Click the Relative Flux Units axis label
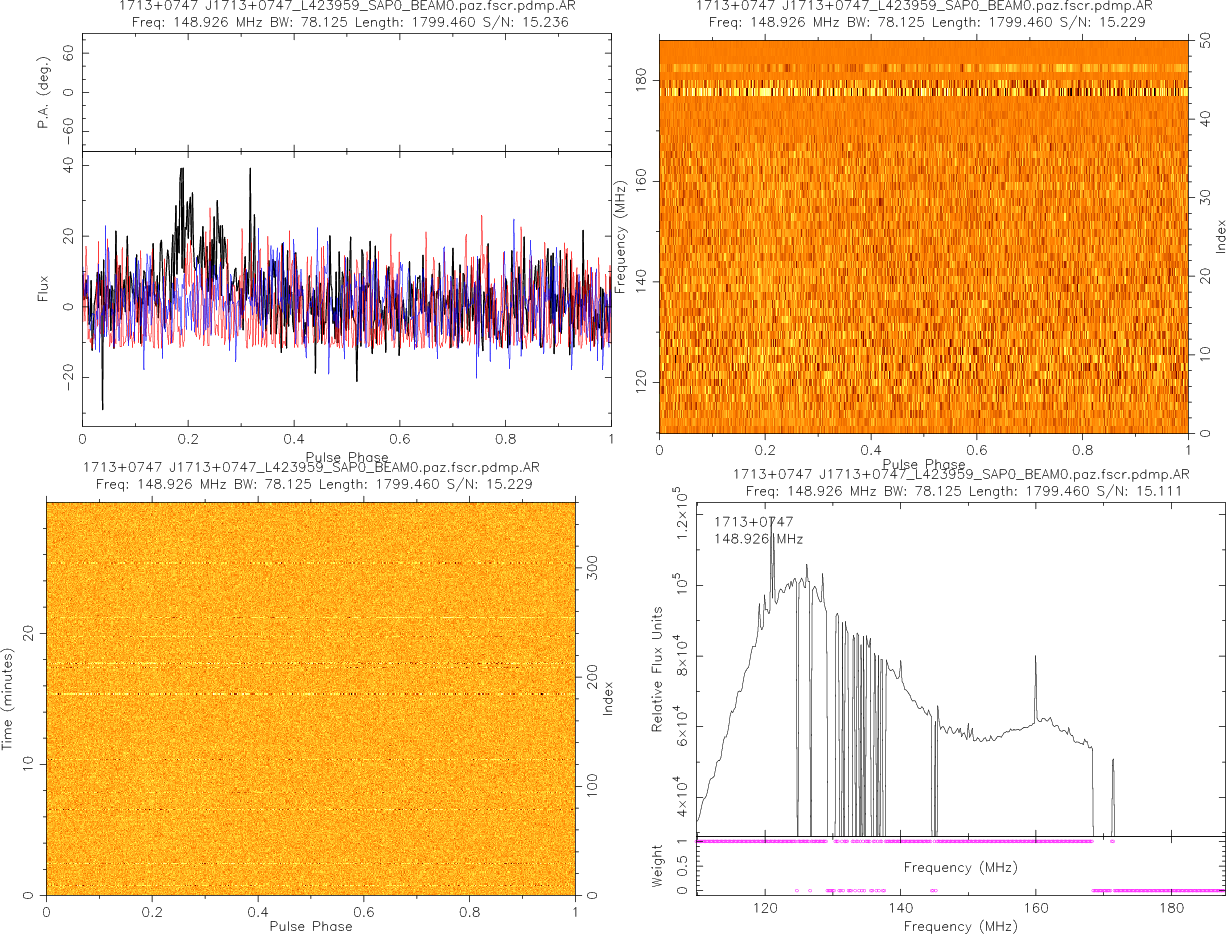 click(659, 668)
